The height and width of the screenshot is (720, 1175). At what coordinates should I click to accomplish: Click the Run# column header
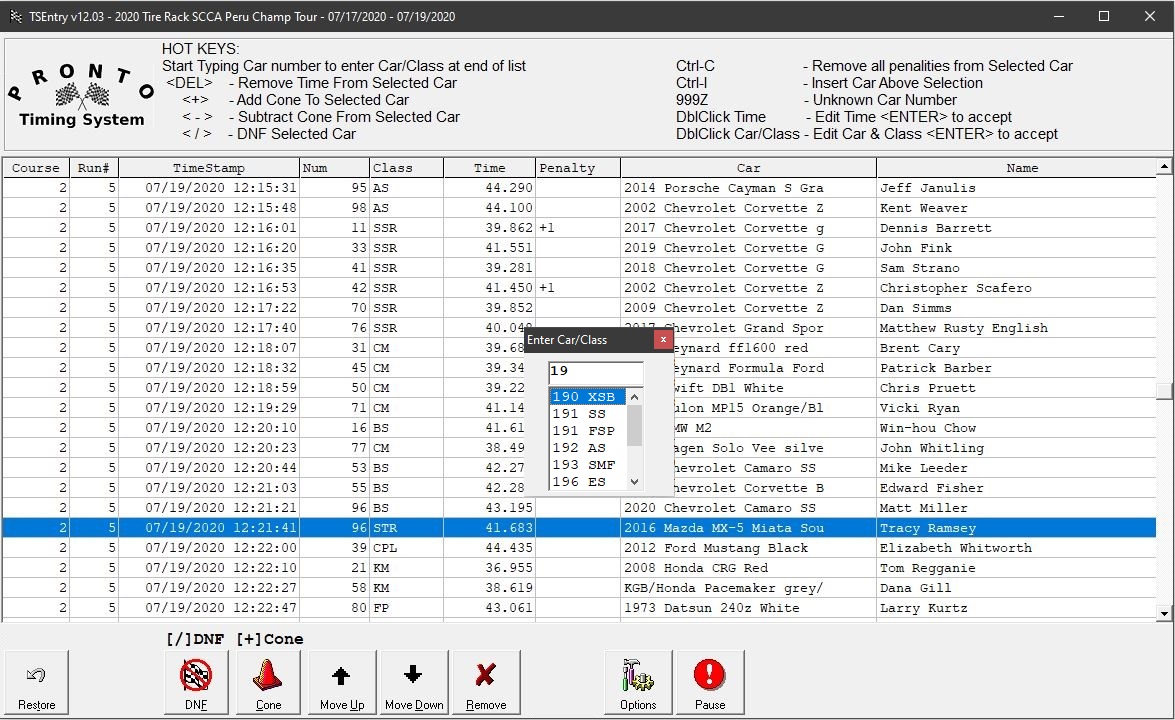coord(94,168)
